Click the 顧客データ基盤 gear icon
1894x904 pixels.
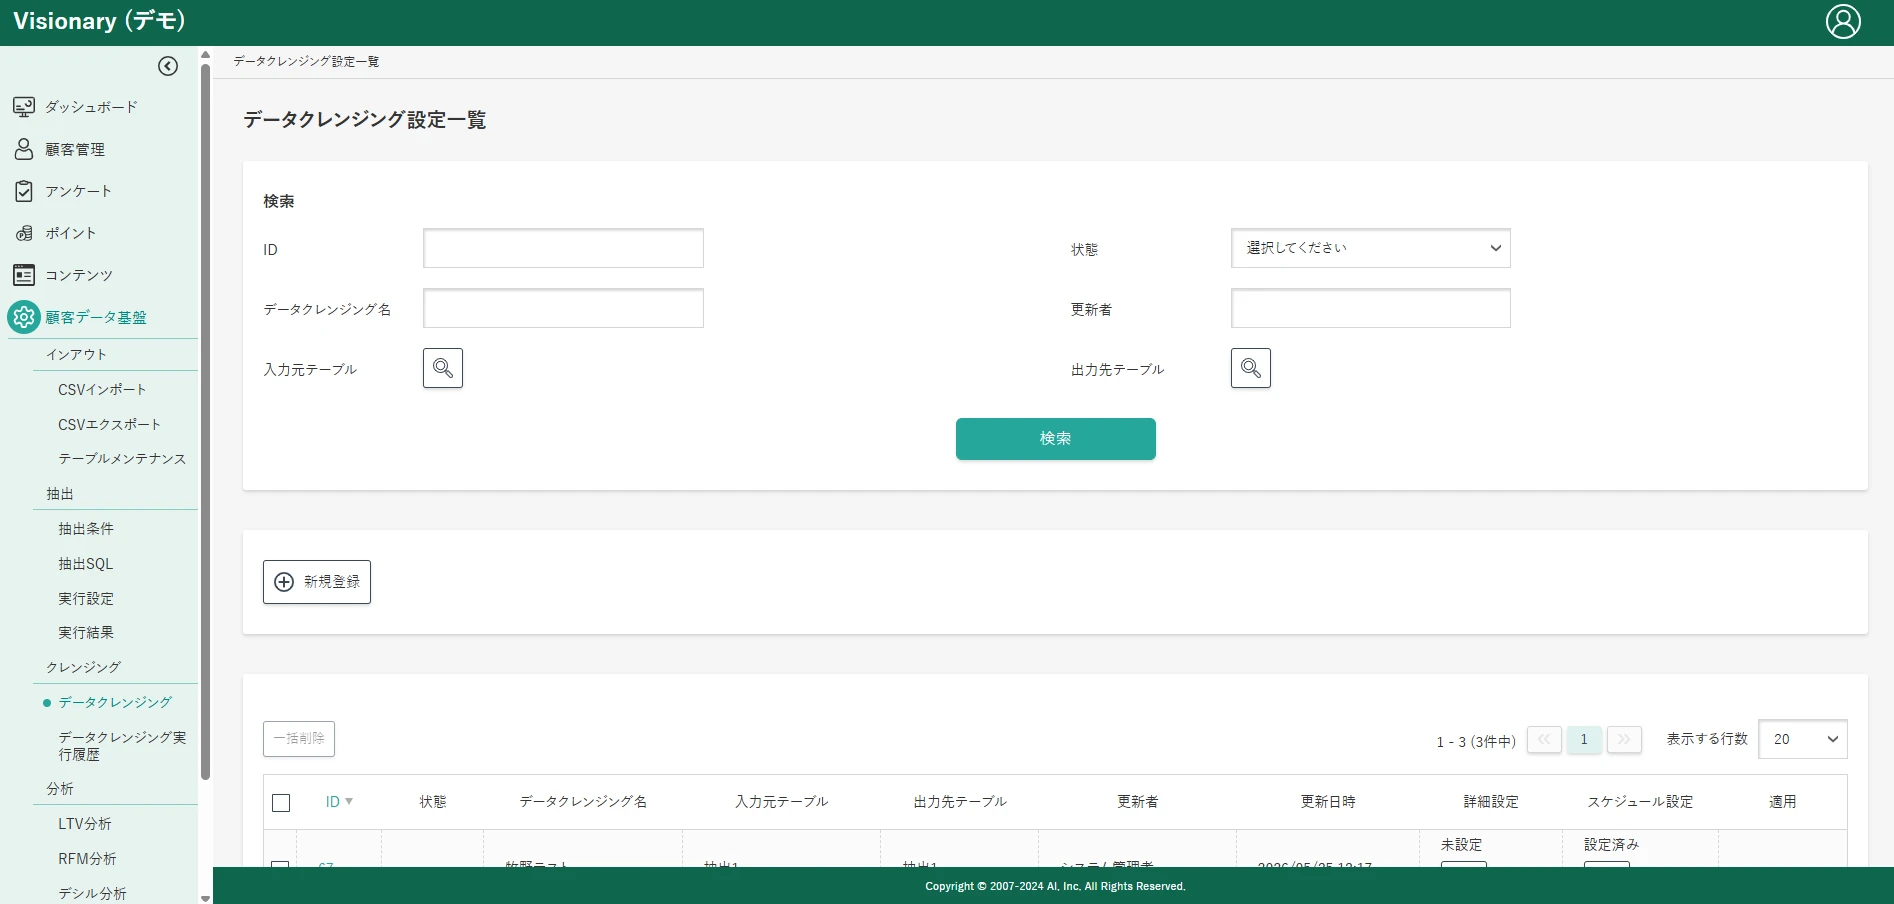point(24,317)
